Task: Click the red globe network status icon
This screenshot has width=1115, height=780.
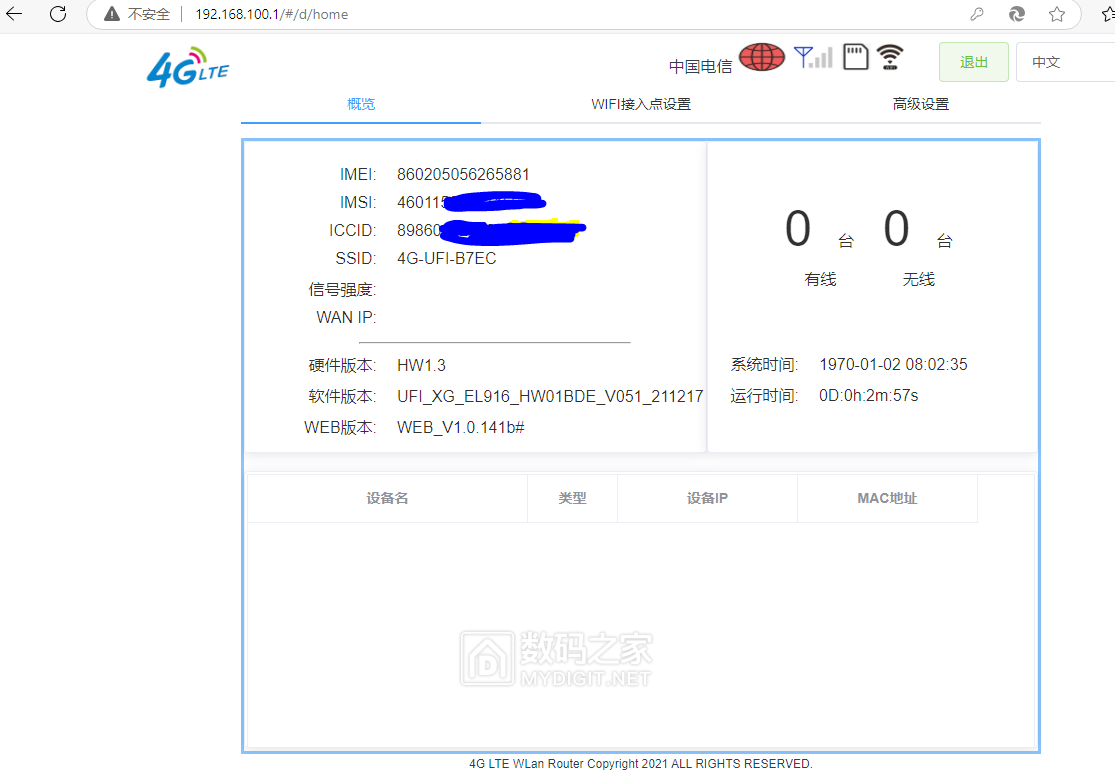Action: point(761,57)
